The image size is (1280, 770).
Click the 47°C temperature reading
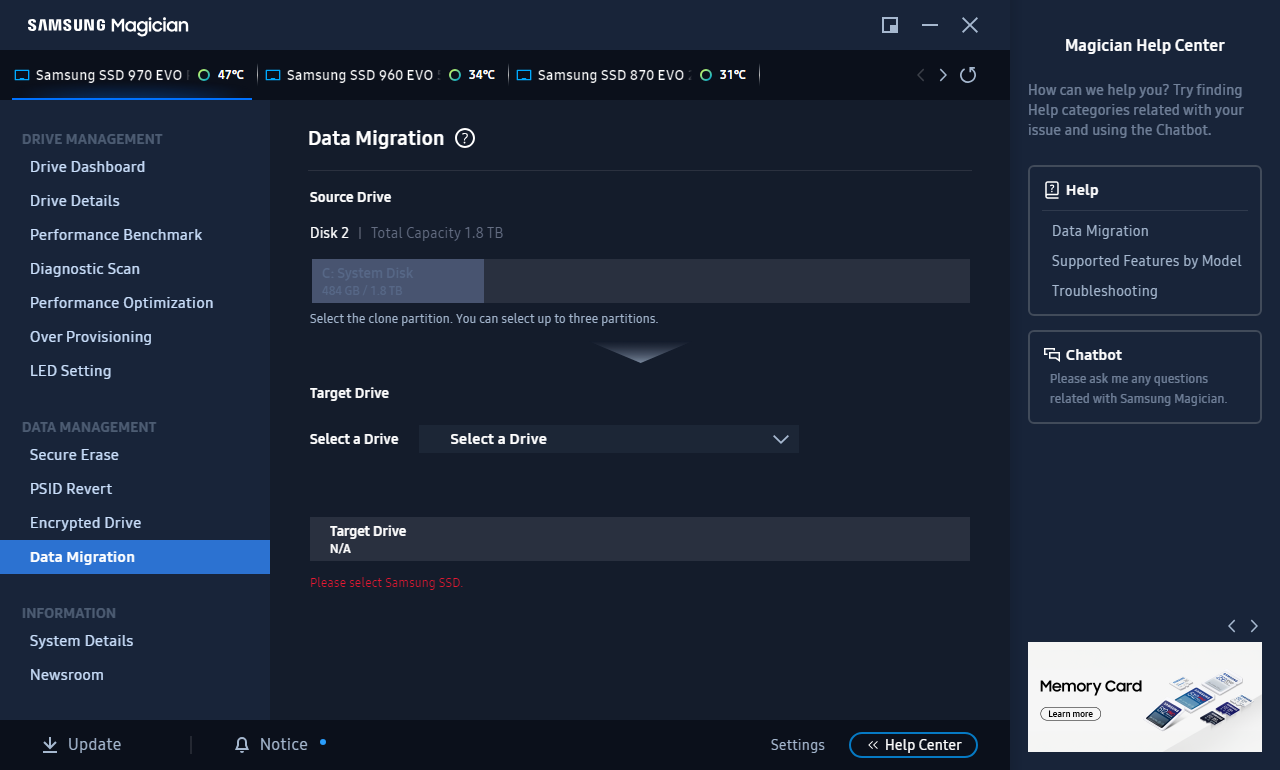pos(231,75)
